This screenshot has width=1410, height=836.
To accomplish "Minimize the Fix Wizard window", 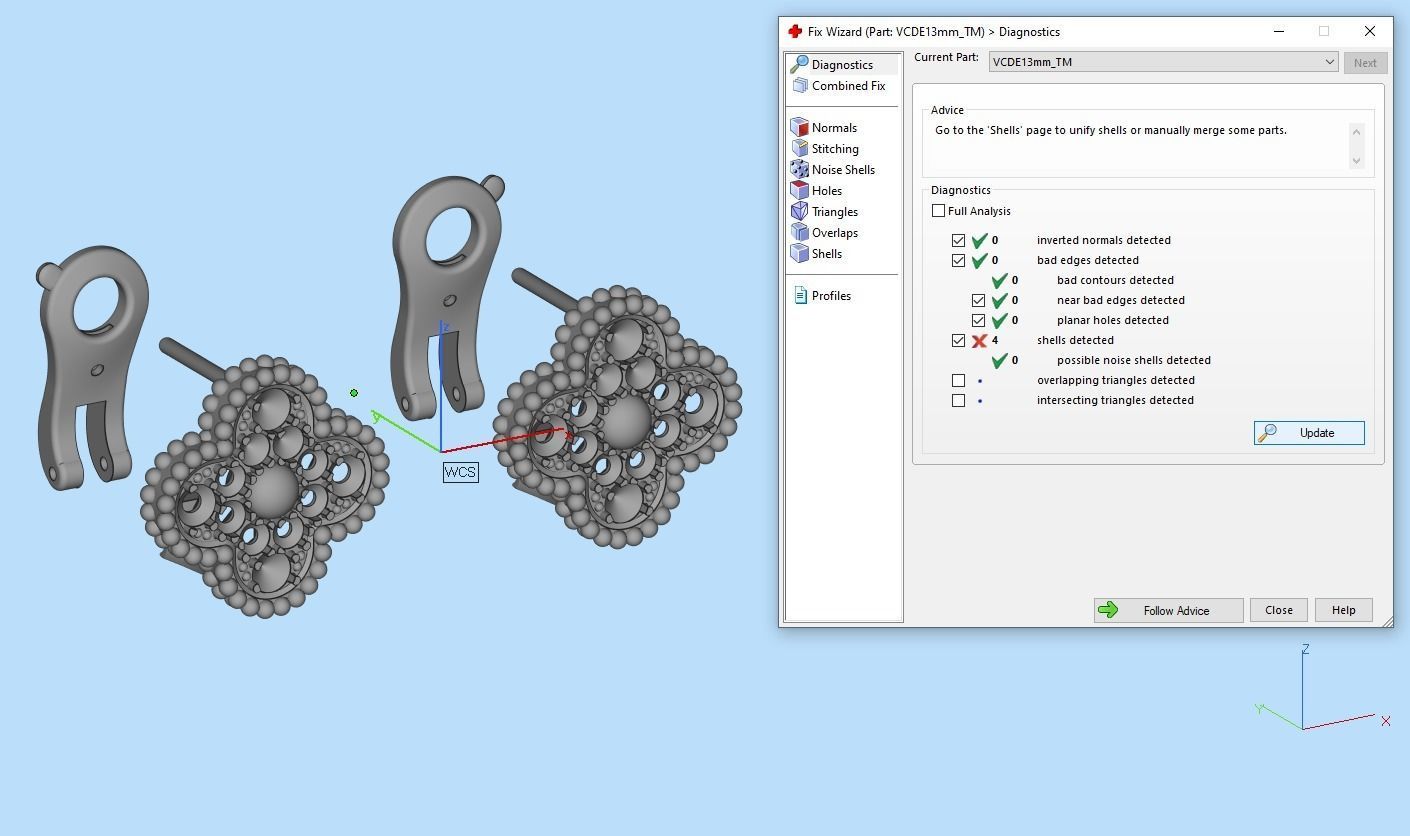I will point(1278,31).
